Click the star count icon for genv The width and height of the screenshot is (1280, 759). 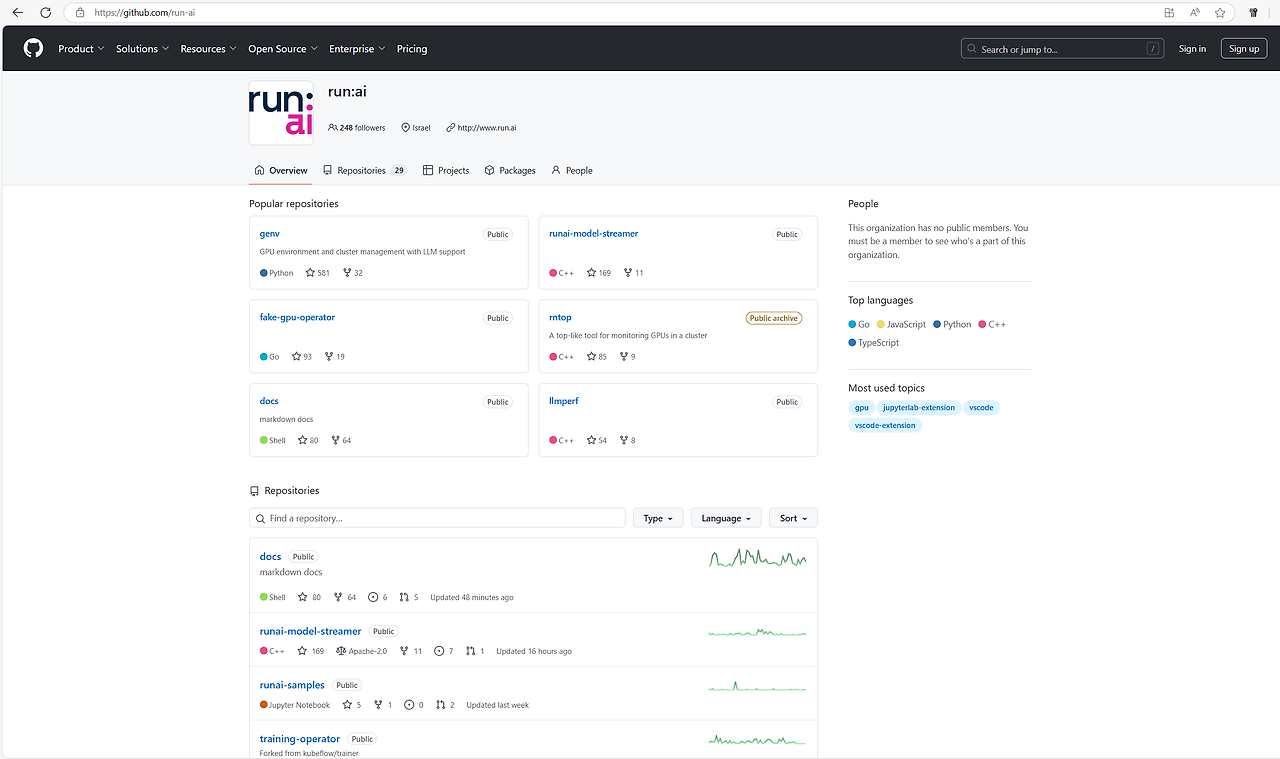click(311, 273)
